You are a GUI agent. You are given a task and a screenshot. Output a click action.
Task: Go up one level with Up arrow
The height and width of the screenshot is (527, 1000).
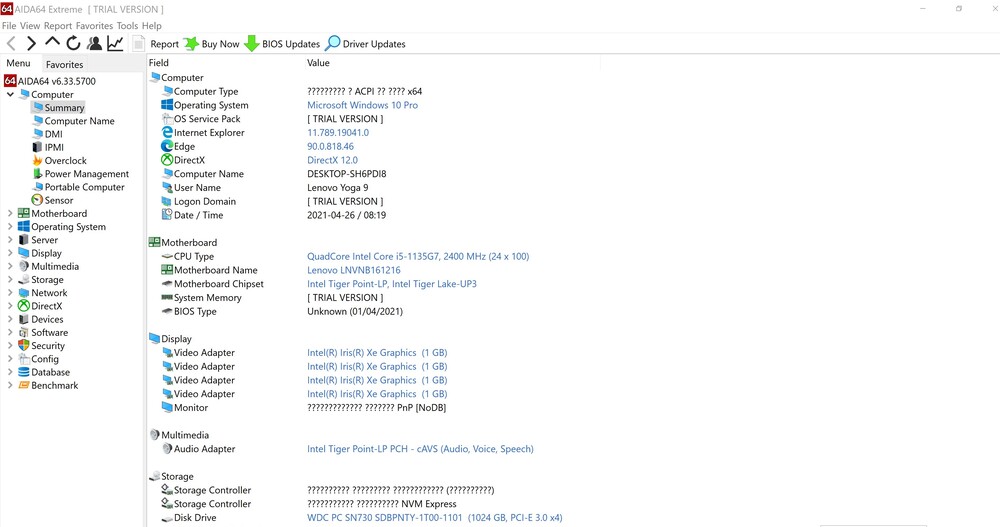point(52,42)
